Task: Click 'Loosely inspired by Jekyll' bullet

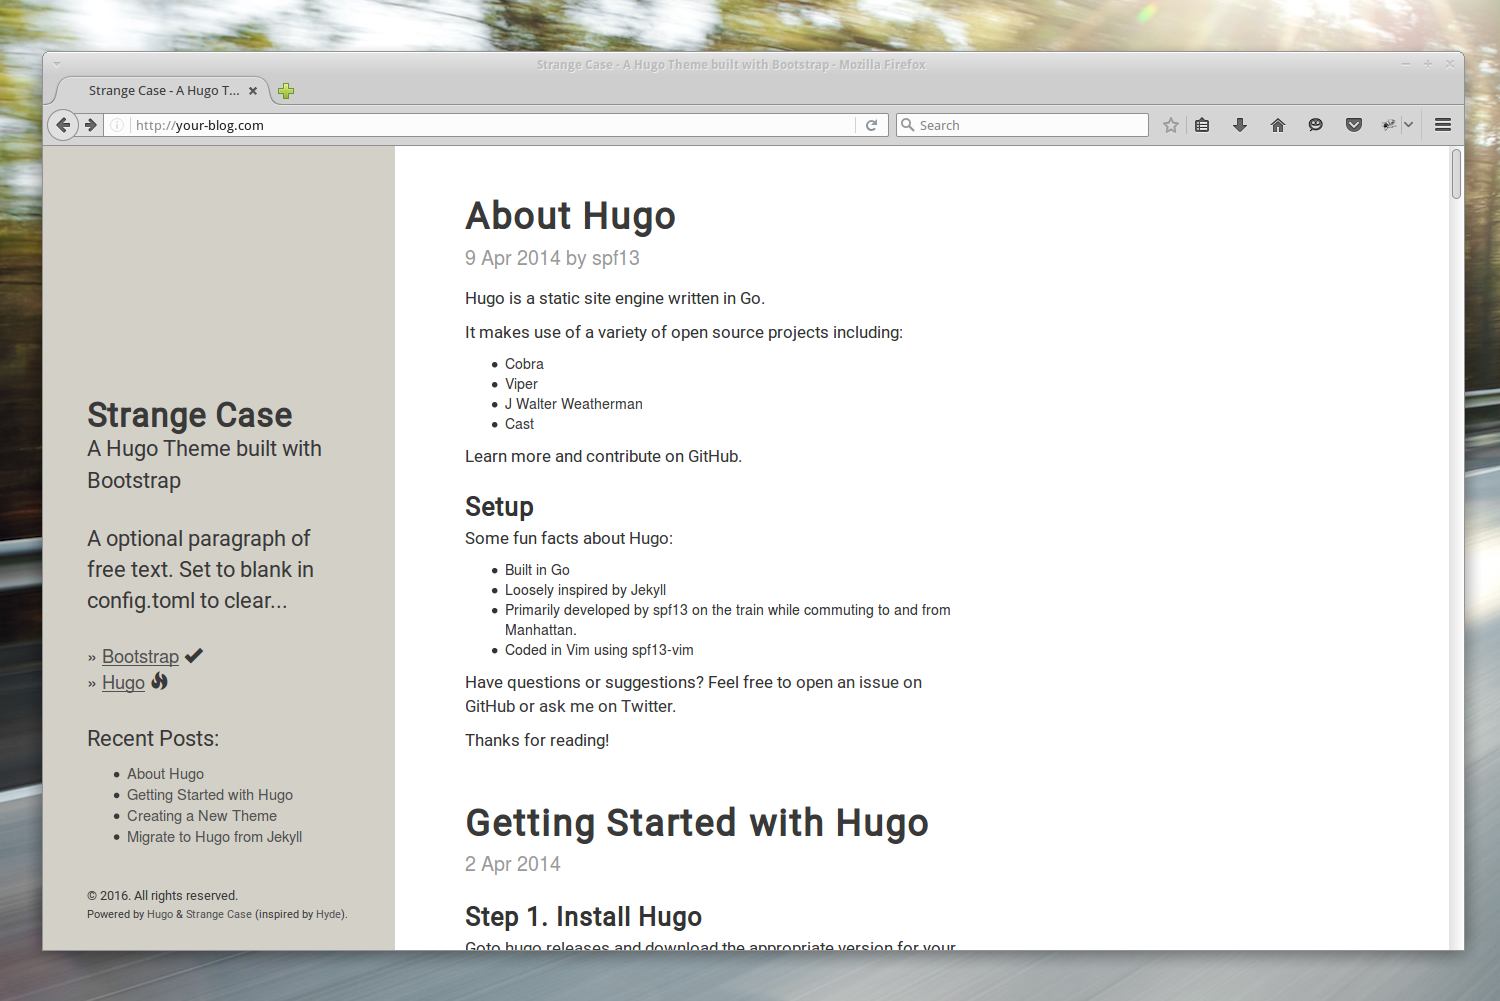Action: (x=585, y=590)
